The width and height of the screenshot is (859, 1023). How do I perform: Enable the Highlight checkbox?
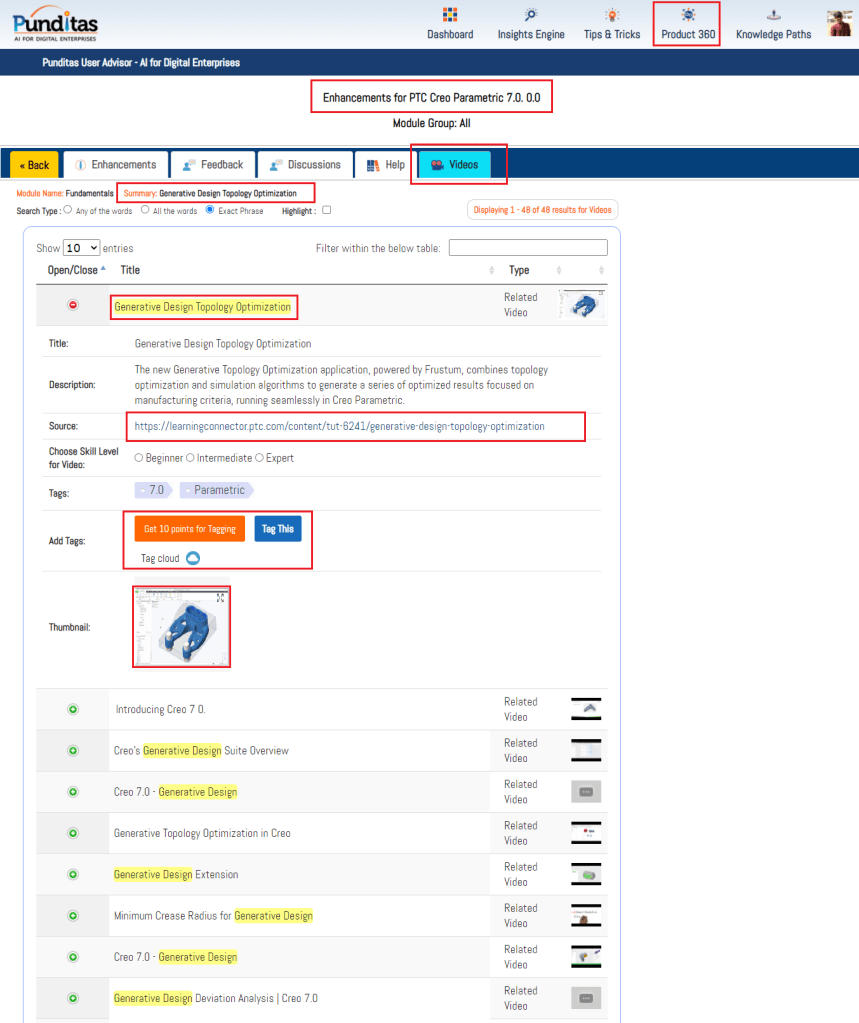click(x=327, y=210)
